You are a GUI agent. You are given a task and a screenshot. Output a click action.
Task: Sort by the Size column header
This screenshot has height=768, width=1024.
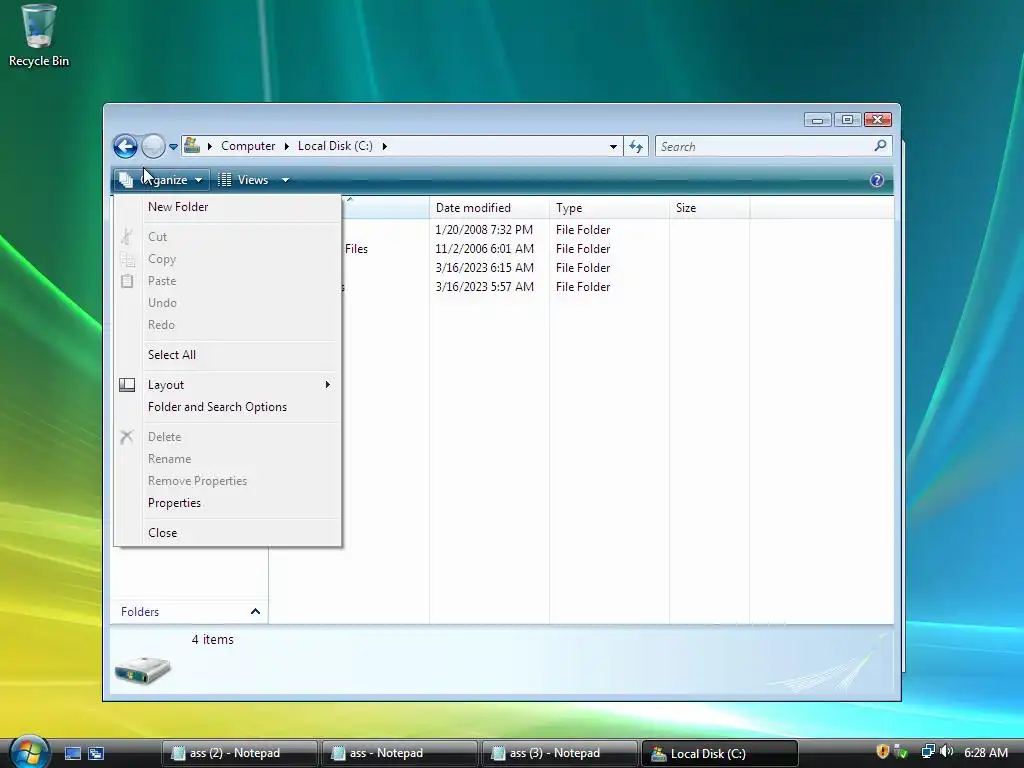(709, 208)
